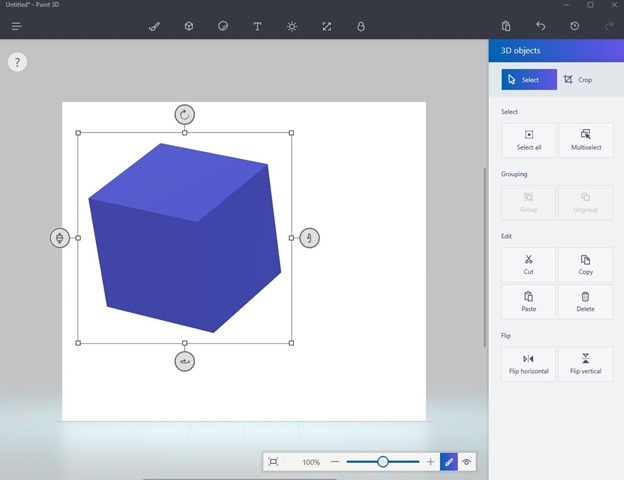624x480 pixels.
Task: Toggle the Multiselect option
Action: (585, 140)
